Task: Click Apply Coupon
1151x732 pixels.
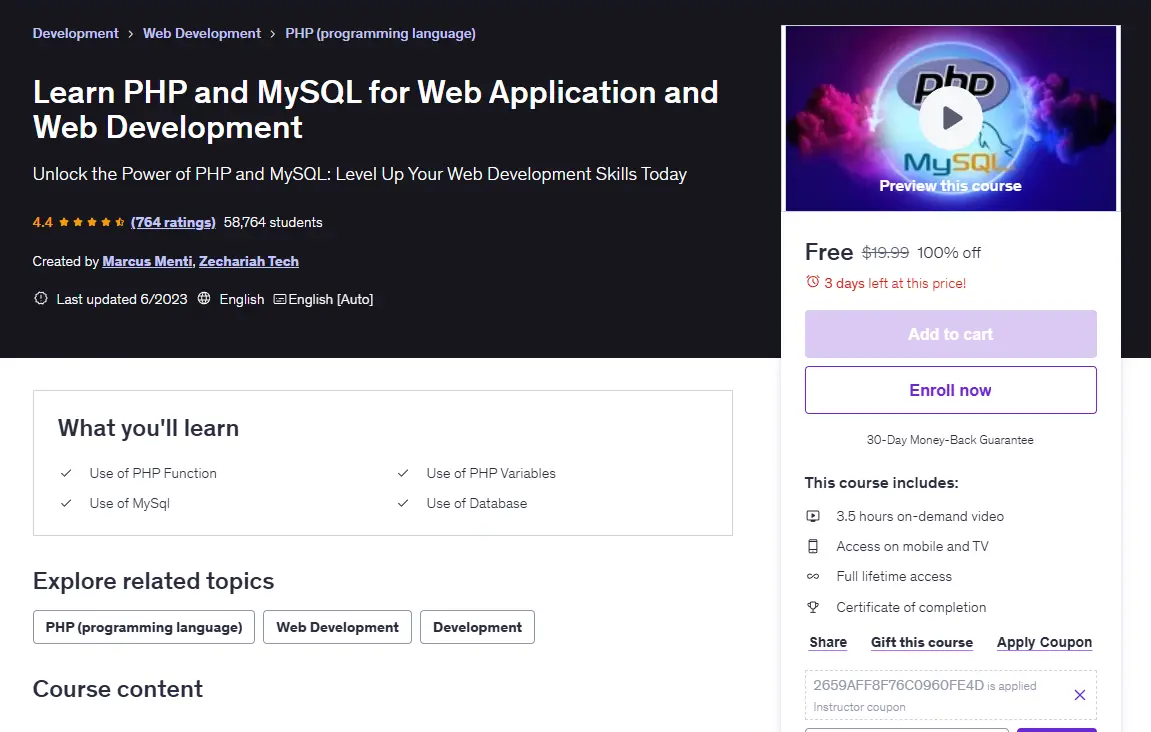Action: (1045, 642)
